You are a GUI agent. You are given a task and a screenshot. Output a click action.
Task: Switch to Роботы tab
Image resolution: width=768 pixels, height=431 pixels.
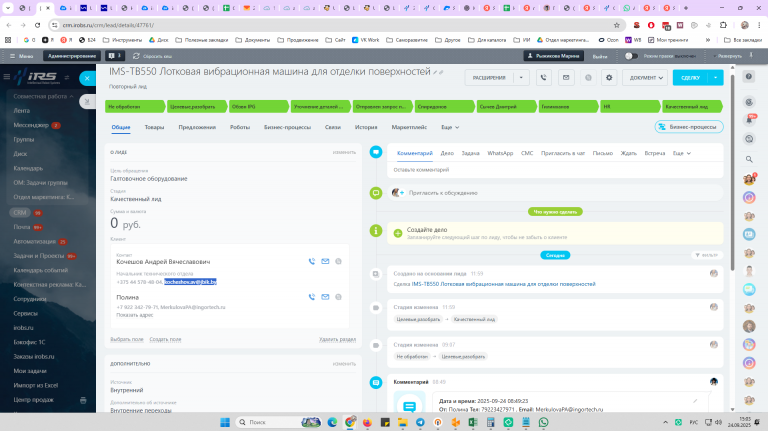coord(240,127)
